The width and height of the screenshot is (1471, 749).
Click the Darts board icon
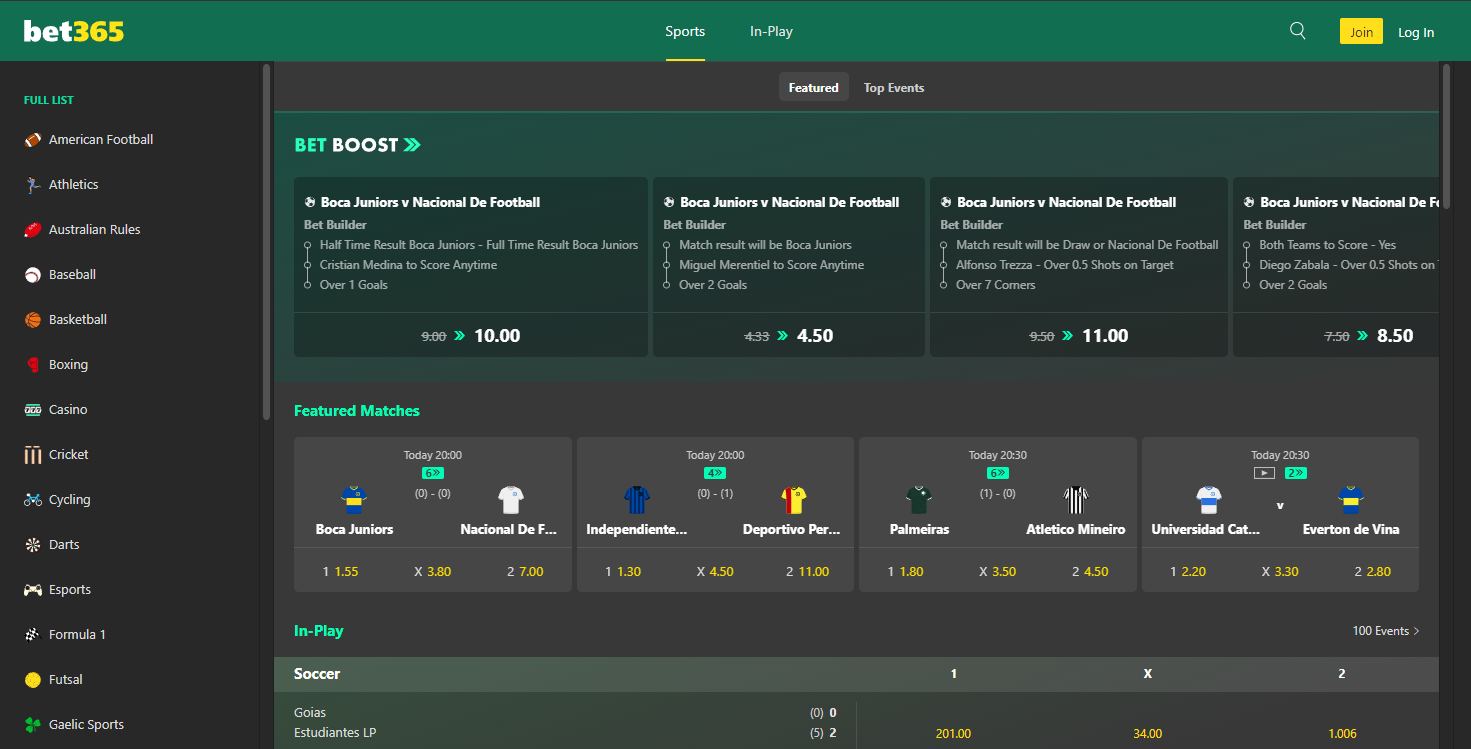point(33,545)
